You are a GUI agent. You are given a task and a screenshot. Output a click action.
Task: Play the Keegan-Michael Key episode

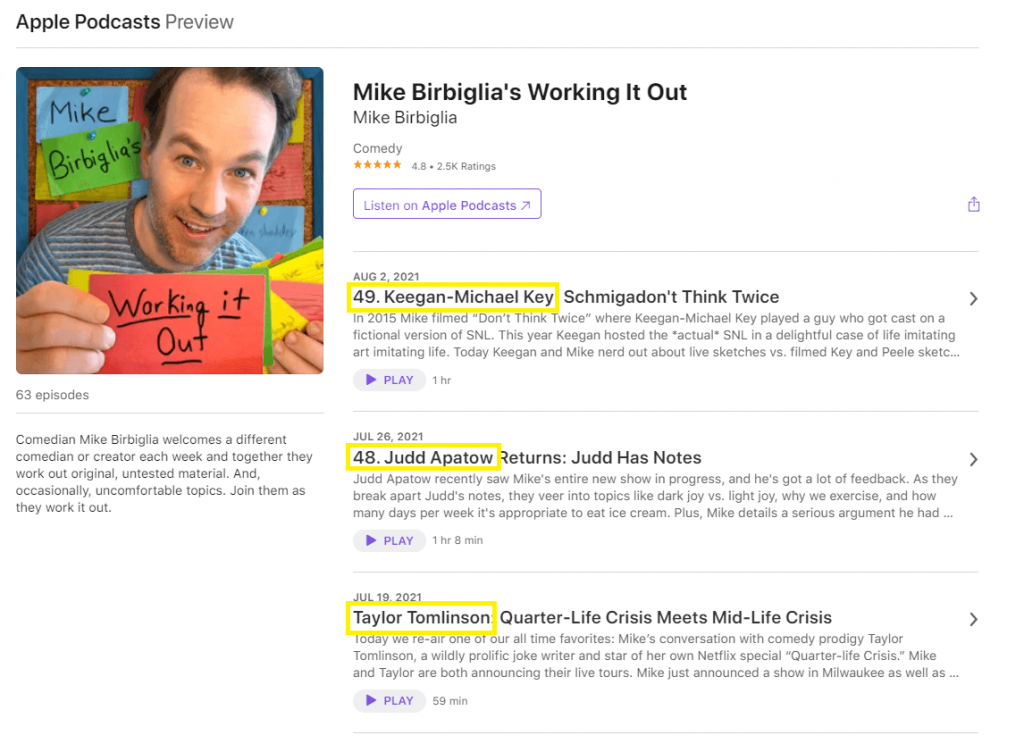tap(389, 380)
